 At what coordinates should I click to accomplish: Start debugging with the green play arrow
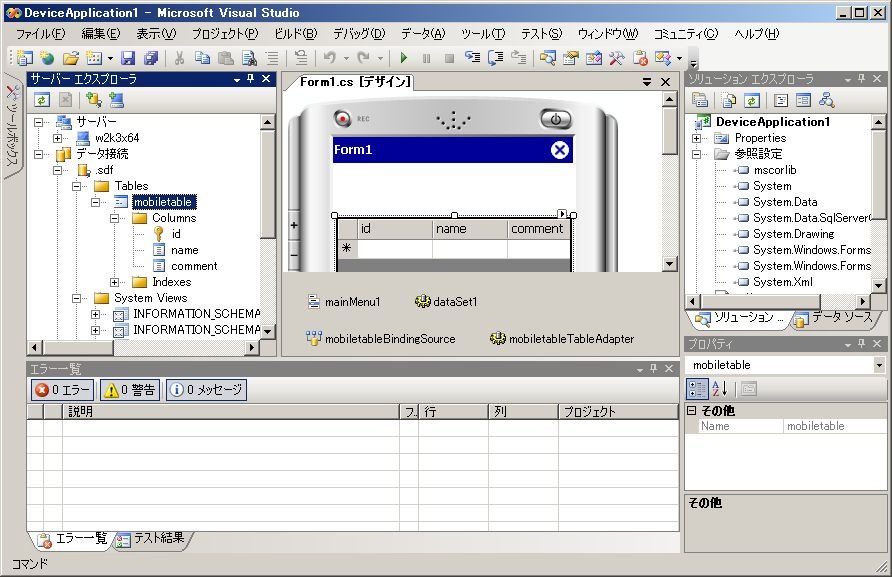click(404, 57)
